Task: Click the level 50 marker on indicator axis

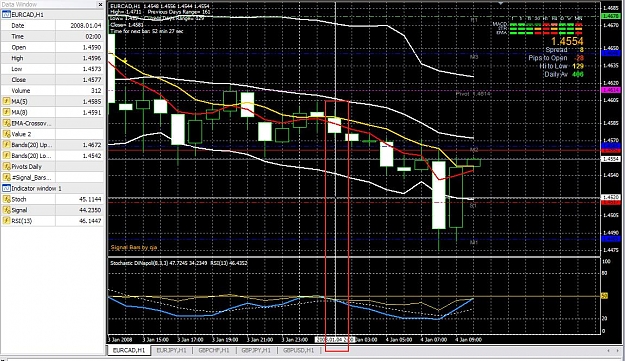Action: pos(604,296)
